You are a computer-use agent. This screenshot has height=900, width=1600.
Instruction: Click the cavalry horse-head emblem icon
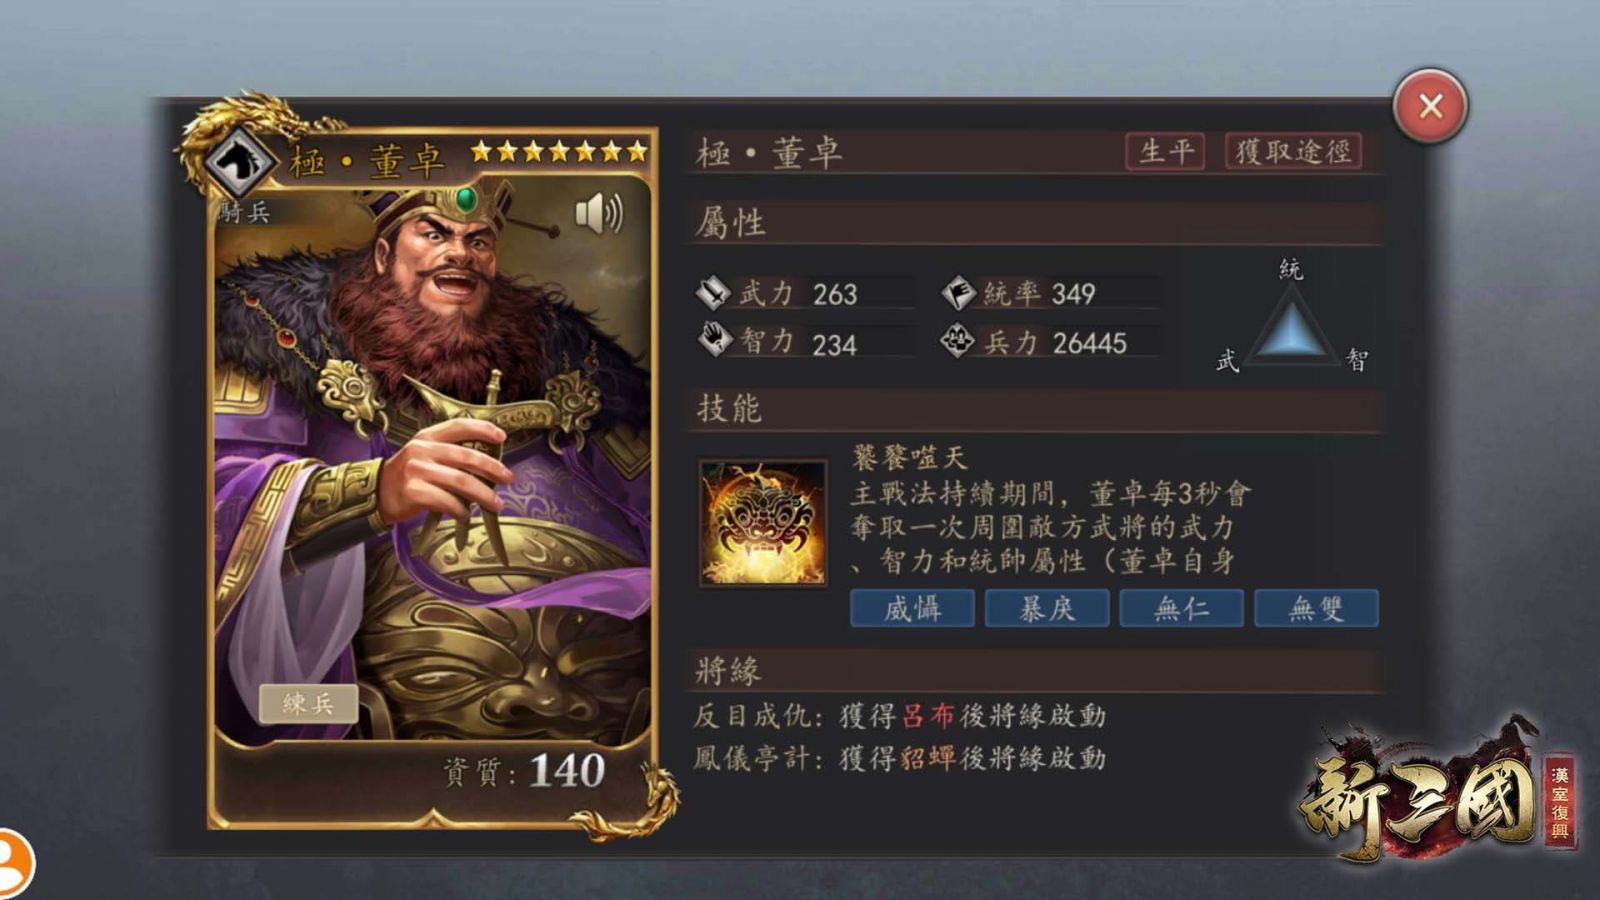pos(240,159)
